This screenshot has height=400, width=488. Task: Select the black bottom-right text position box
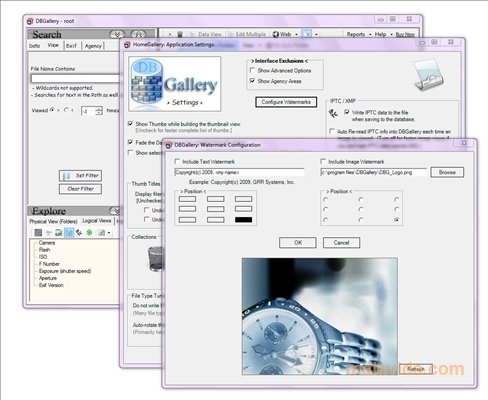(243, 220)
